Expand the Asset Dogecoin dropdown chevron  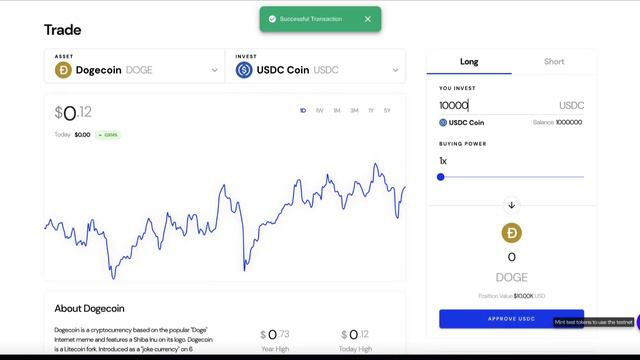coord(214,70)
